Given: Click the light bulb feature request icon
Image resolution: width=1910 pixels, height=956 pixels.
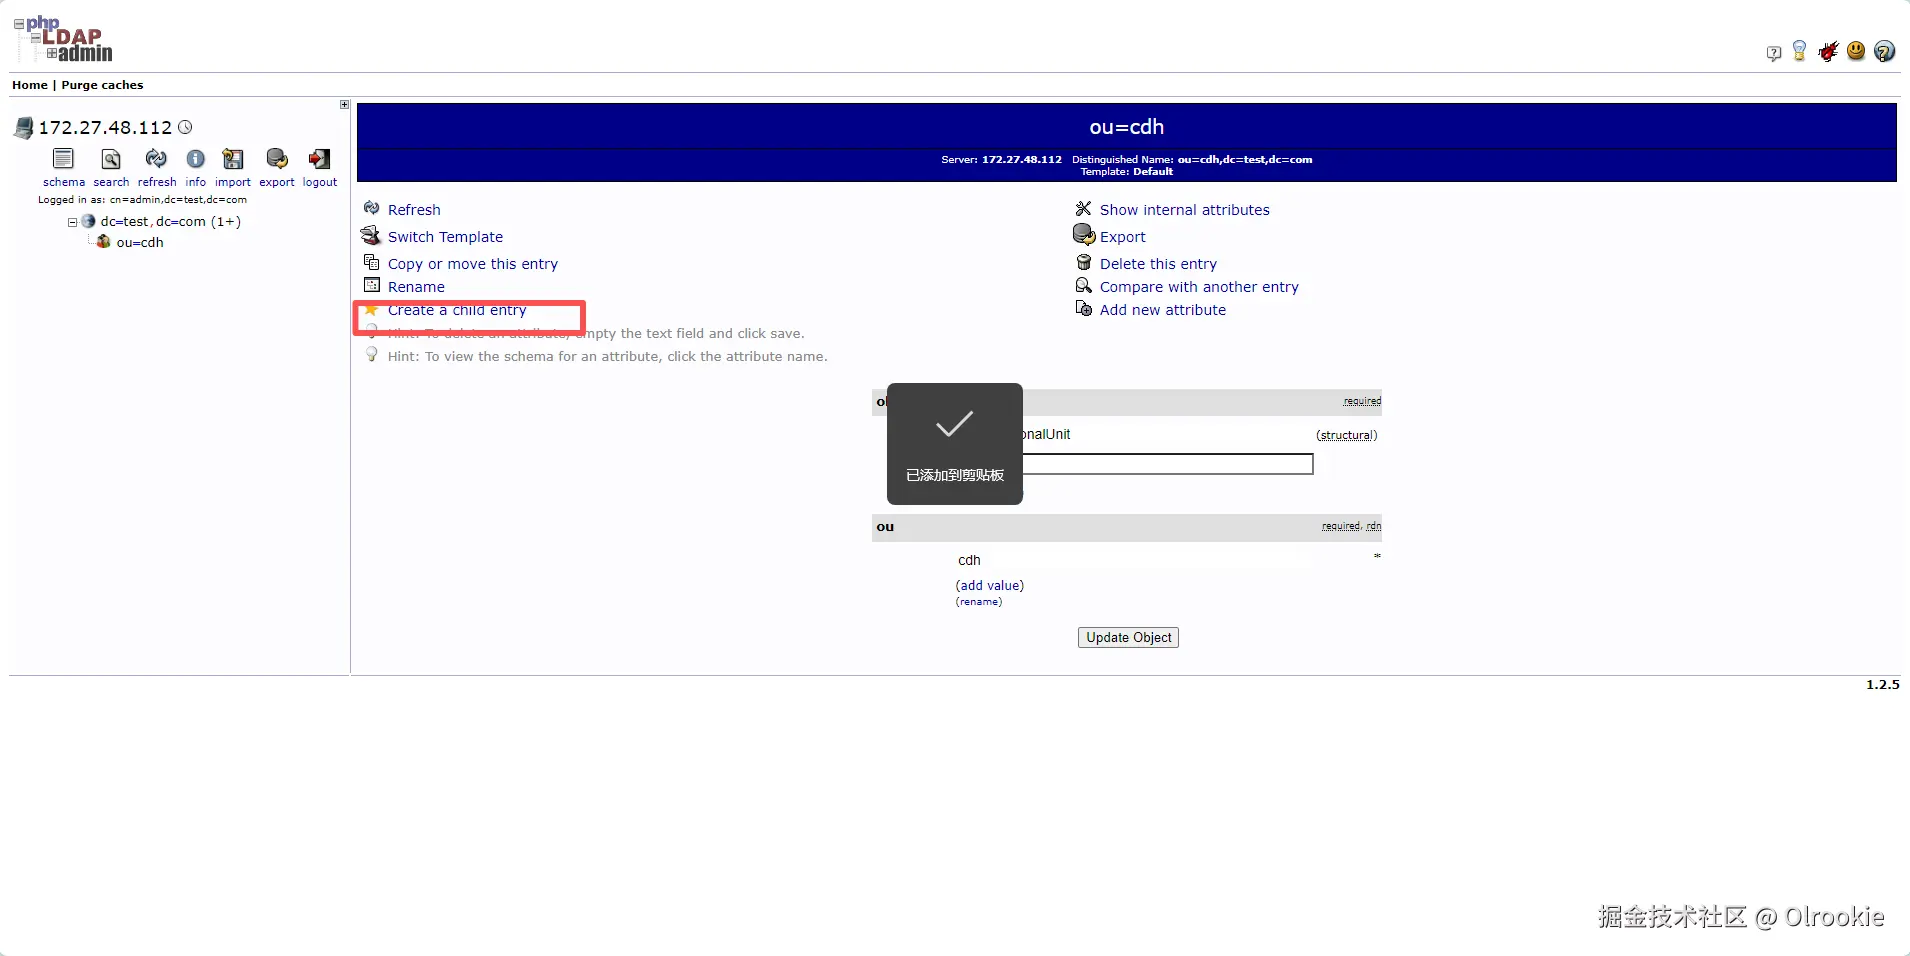Looking at the screenshot, I should tap(1800, 51).
